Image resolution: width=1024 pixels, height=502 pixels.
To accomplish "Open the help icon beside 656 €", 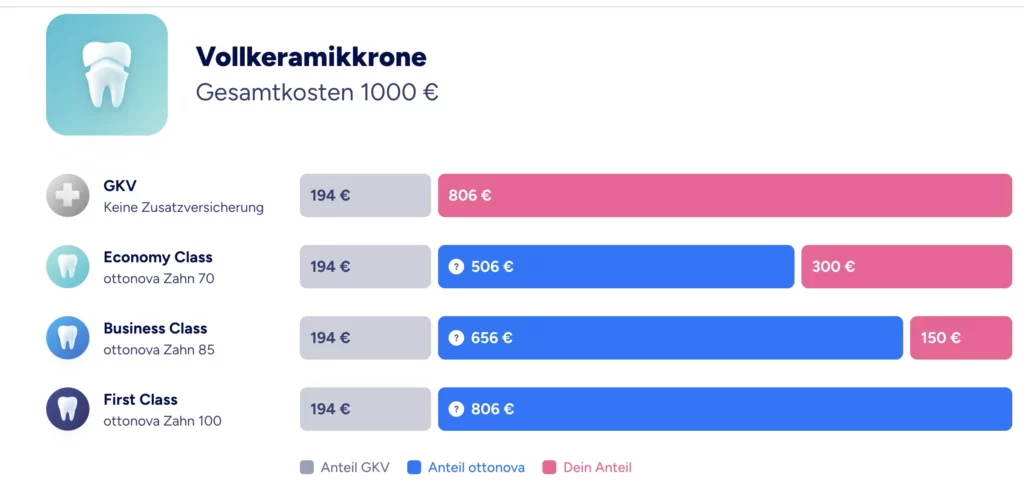I will pos(456,337).
